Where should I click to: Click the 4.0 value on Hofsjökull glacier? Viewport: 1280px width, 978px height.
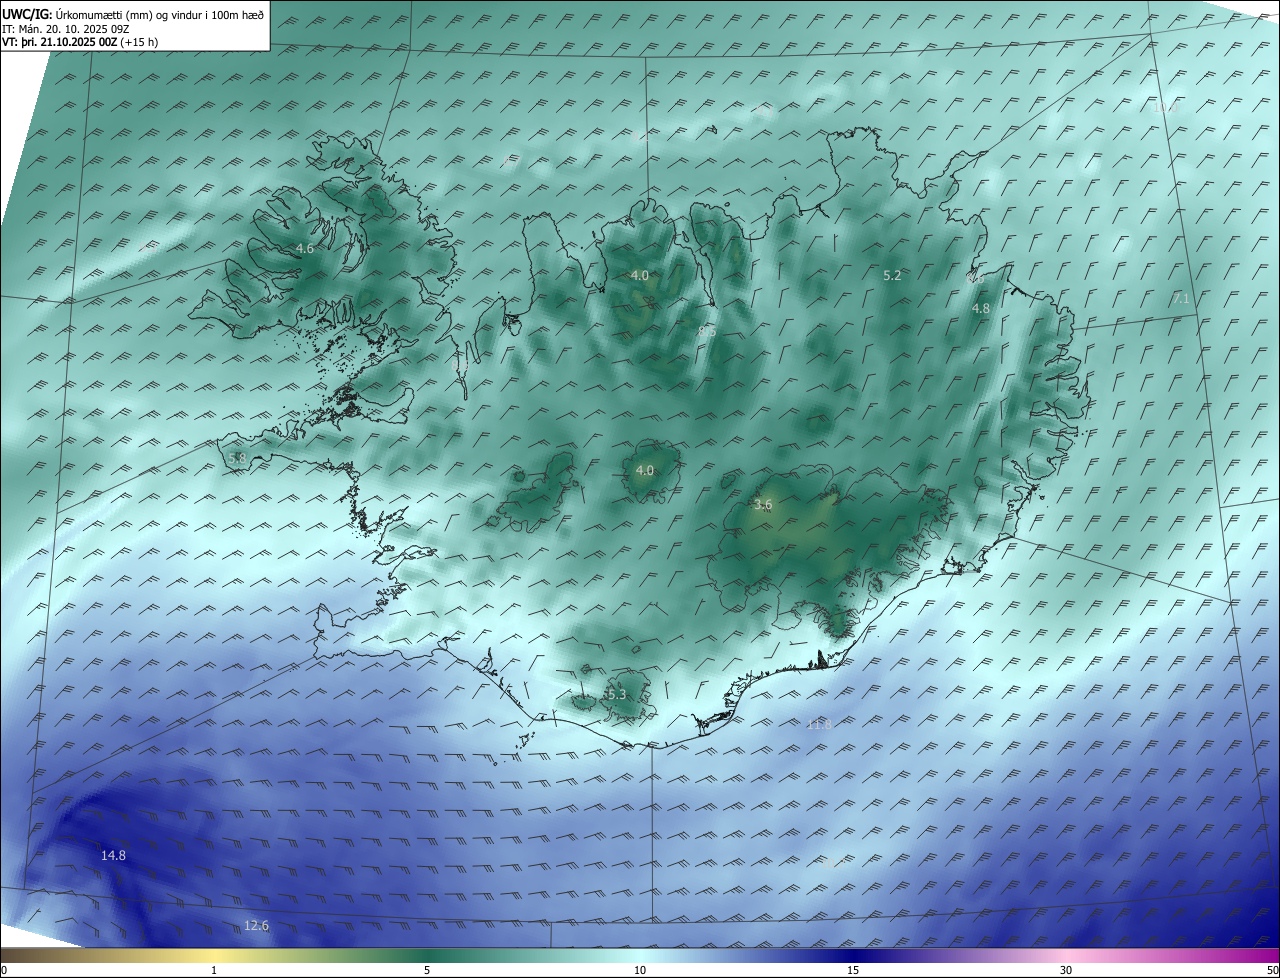coord(645,470)
